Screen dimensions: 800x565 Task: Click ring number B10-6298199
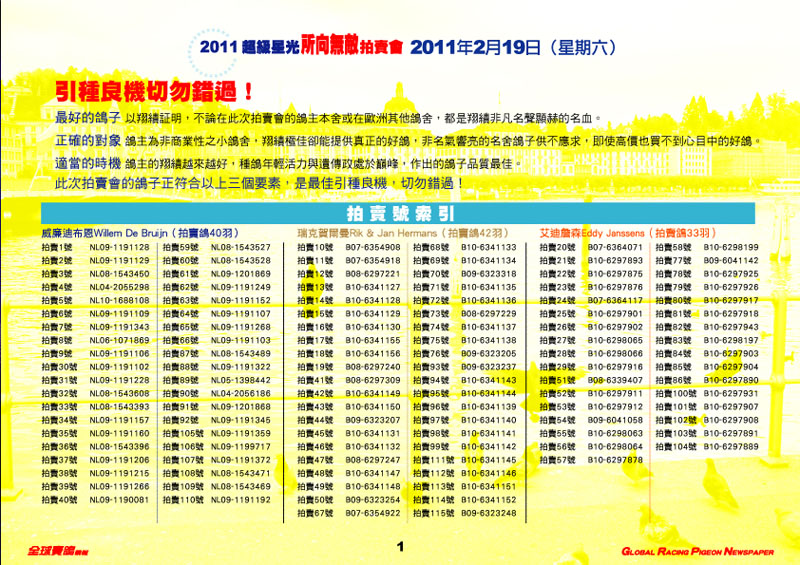731,247
